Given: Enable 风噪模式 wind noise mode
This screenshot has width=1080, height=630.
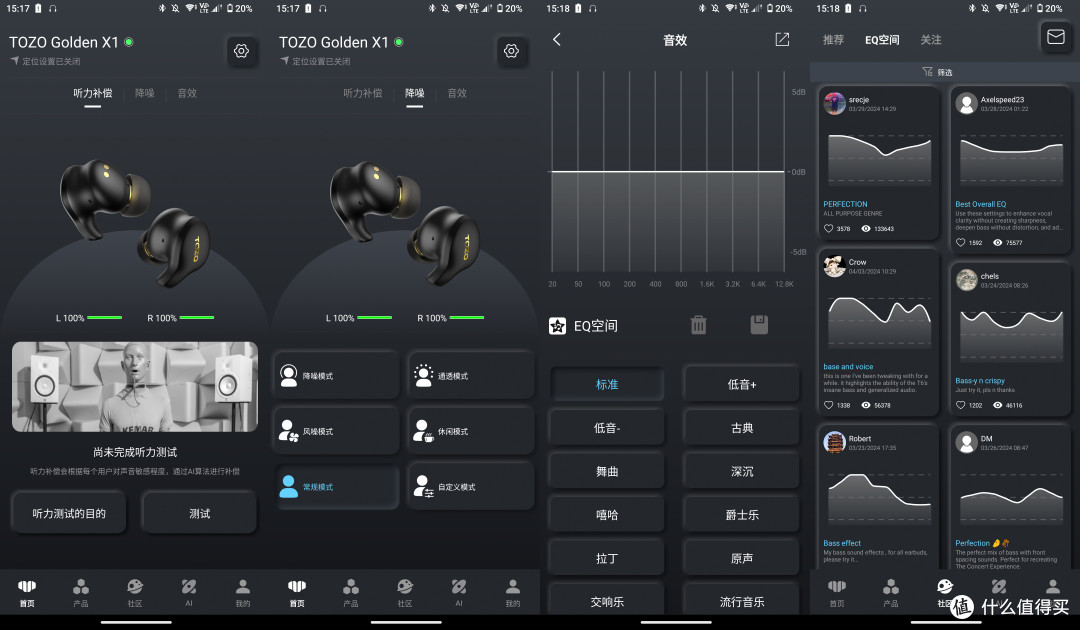Looking at the screenshot, I should 337,431.
